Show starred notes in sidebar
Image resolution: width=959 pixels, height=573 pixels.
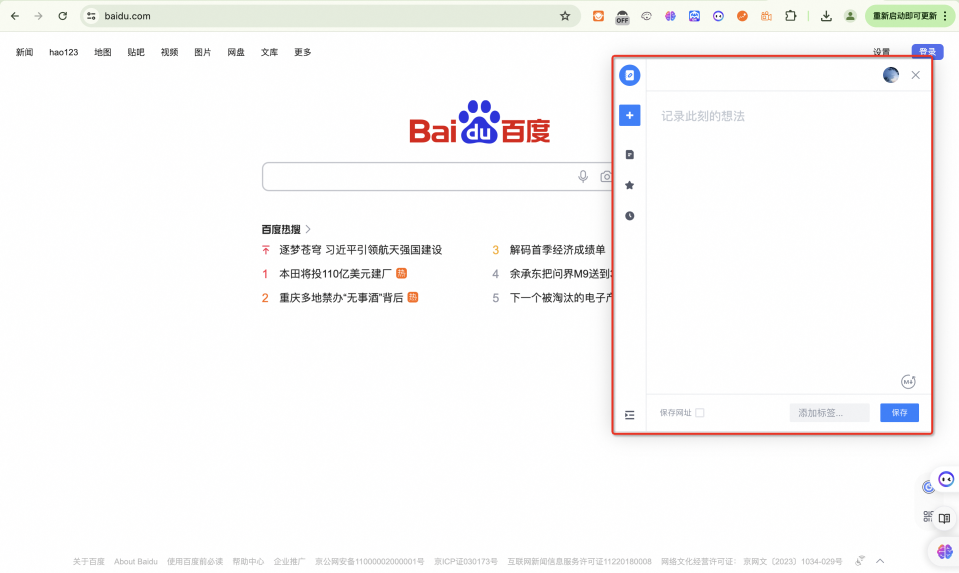tap(629, 185)
